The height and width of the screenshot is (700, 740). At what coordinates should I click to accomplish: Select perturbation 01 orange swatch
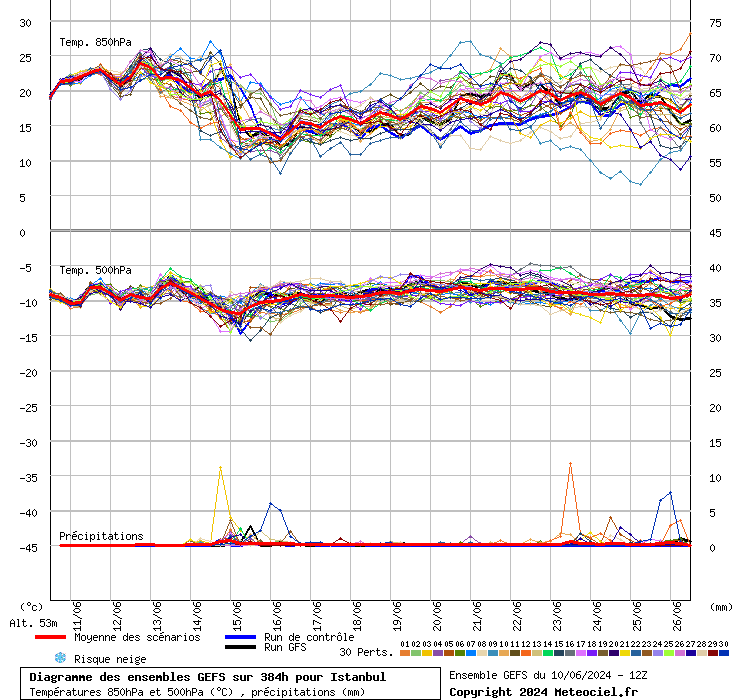pyautogui.click(x=405, y=653)
